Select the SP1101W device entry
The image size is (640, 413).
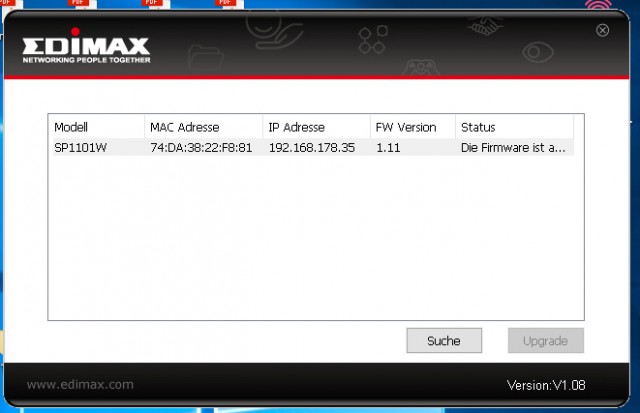coord(313,147)
